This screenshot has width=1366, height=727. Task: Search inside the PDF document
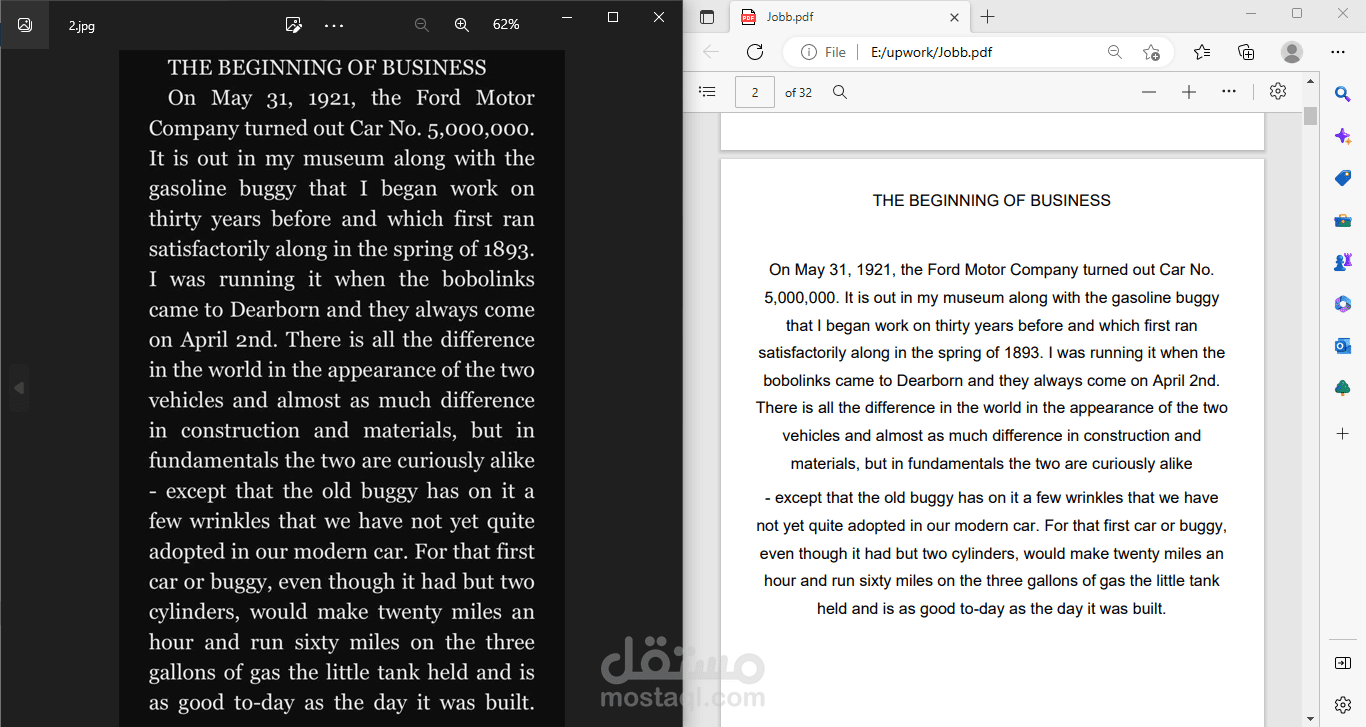[x=840, y=92]
